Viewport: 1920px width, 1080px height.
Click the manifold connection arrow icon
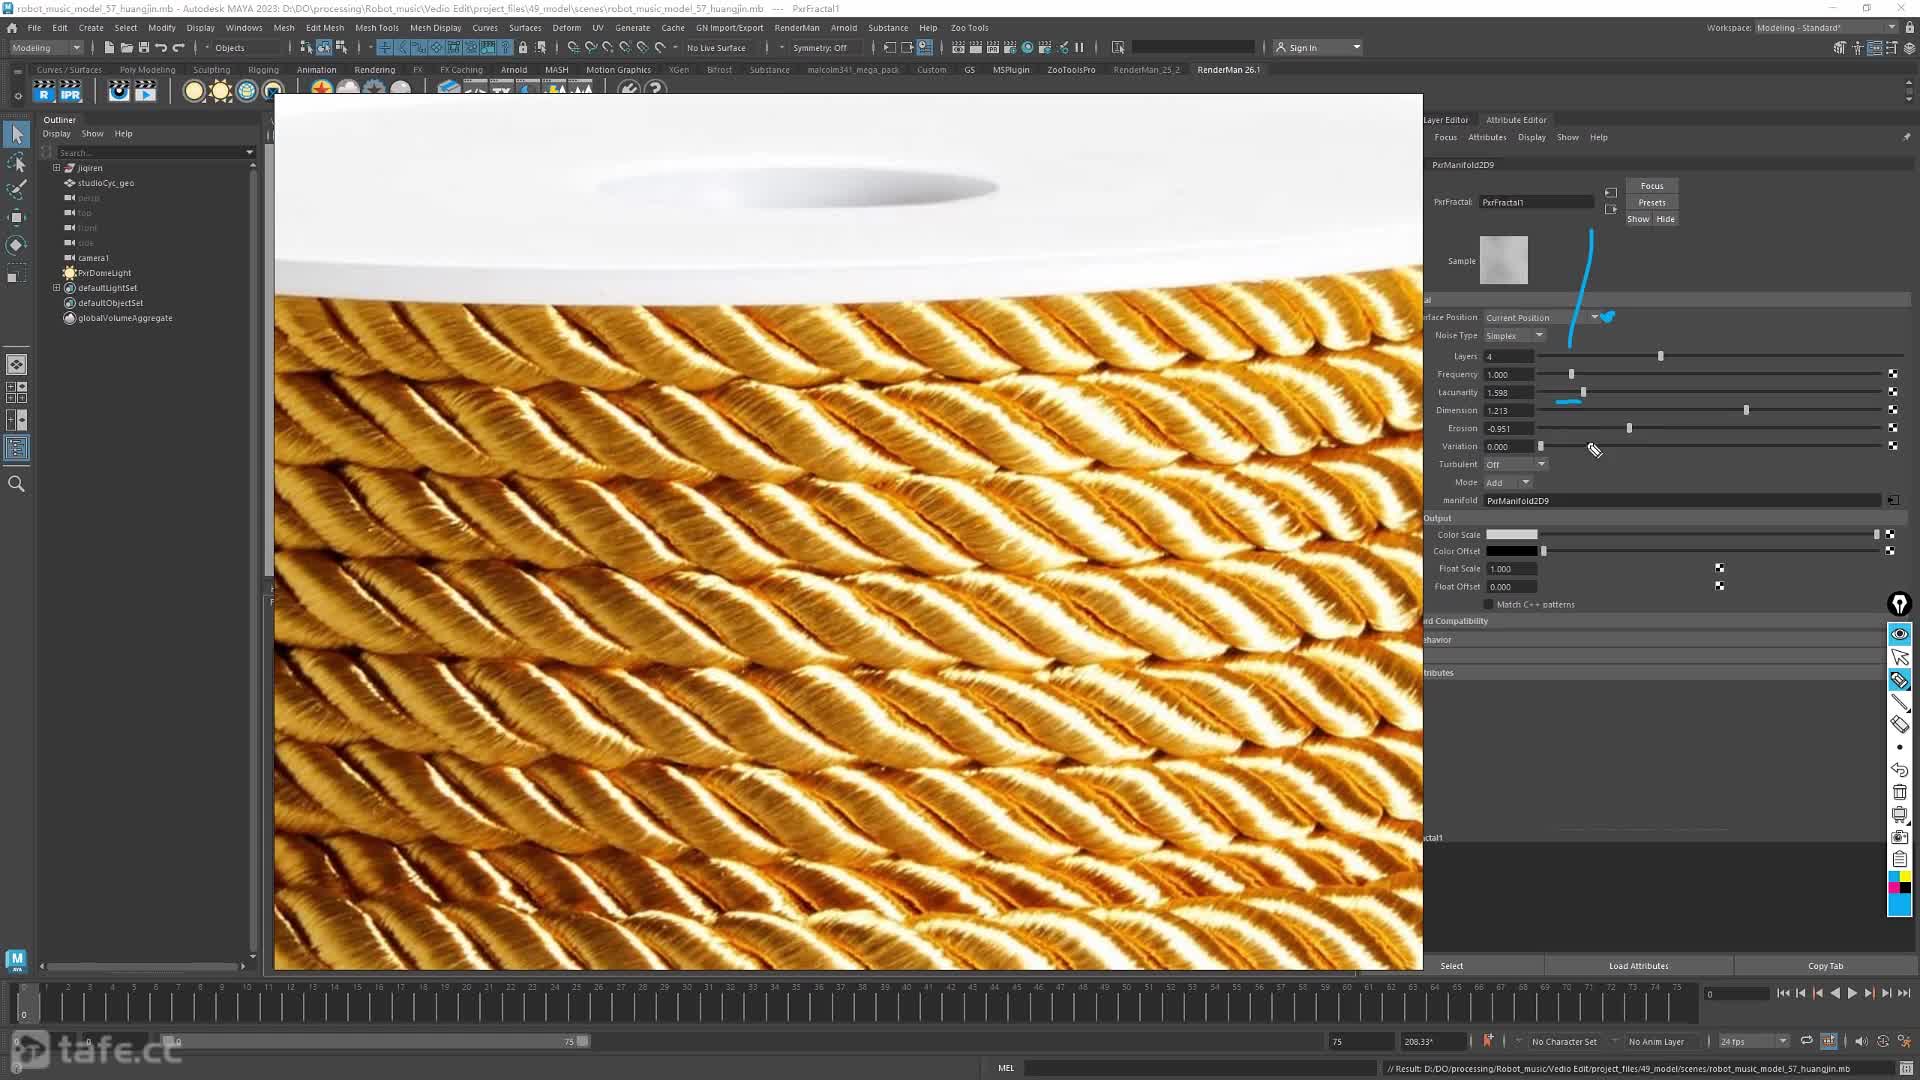(1893, 501)
